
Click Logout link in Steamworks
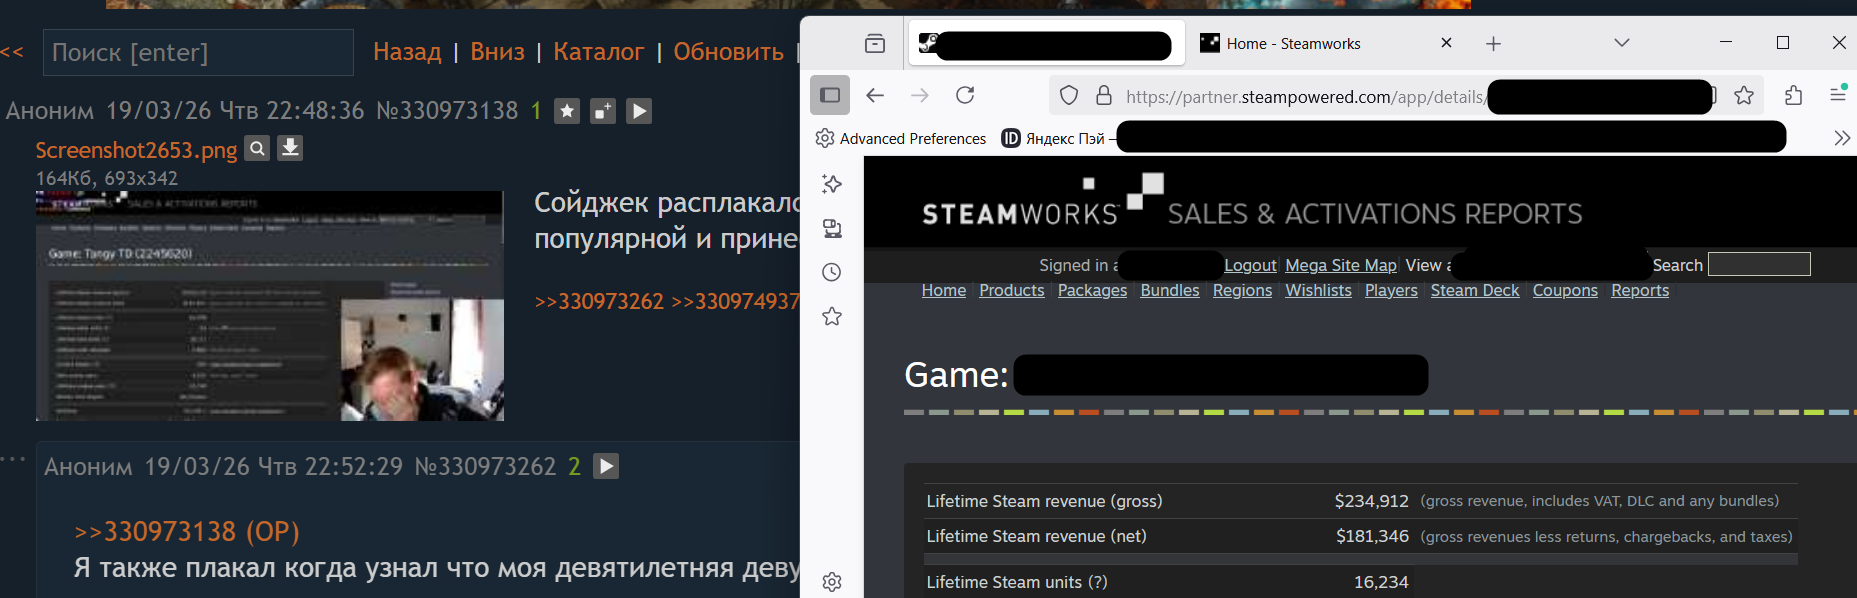(x=1250, y=265)
